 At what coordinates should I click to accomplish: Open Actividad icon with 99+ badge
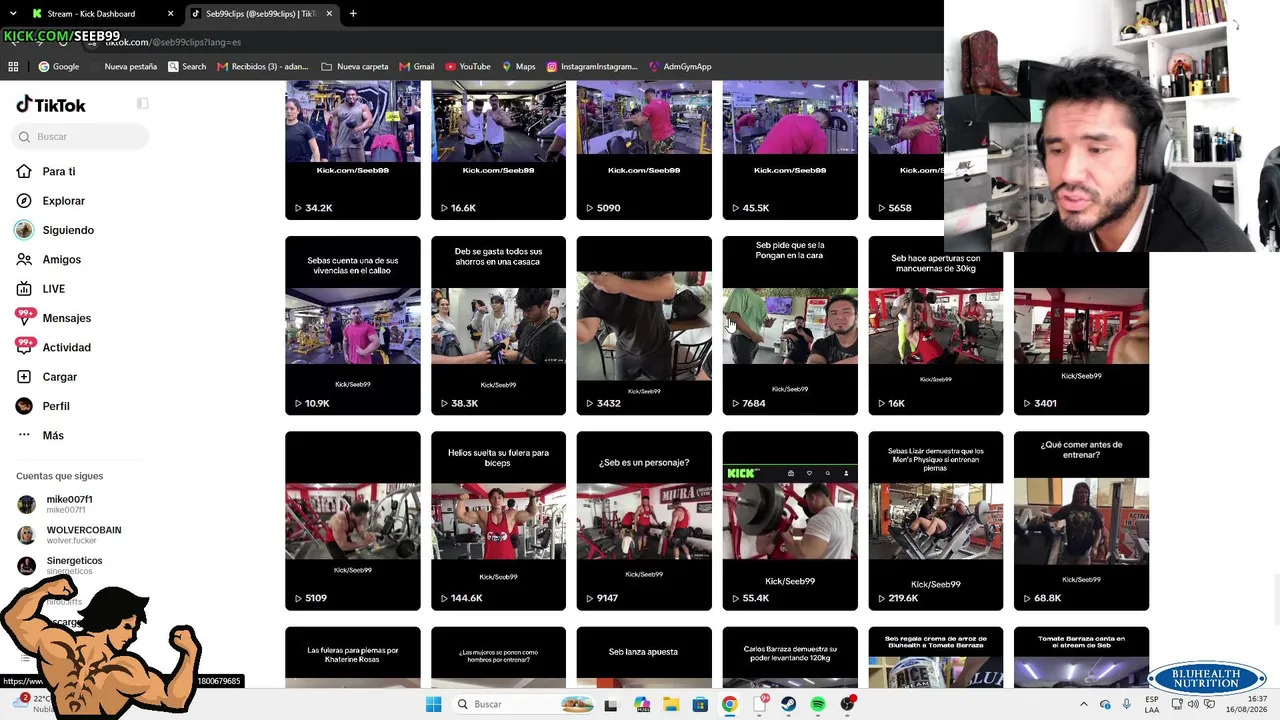24,347
